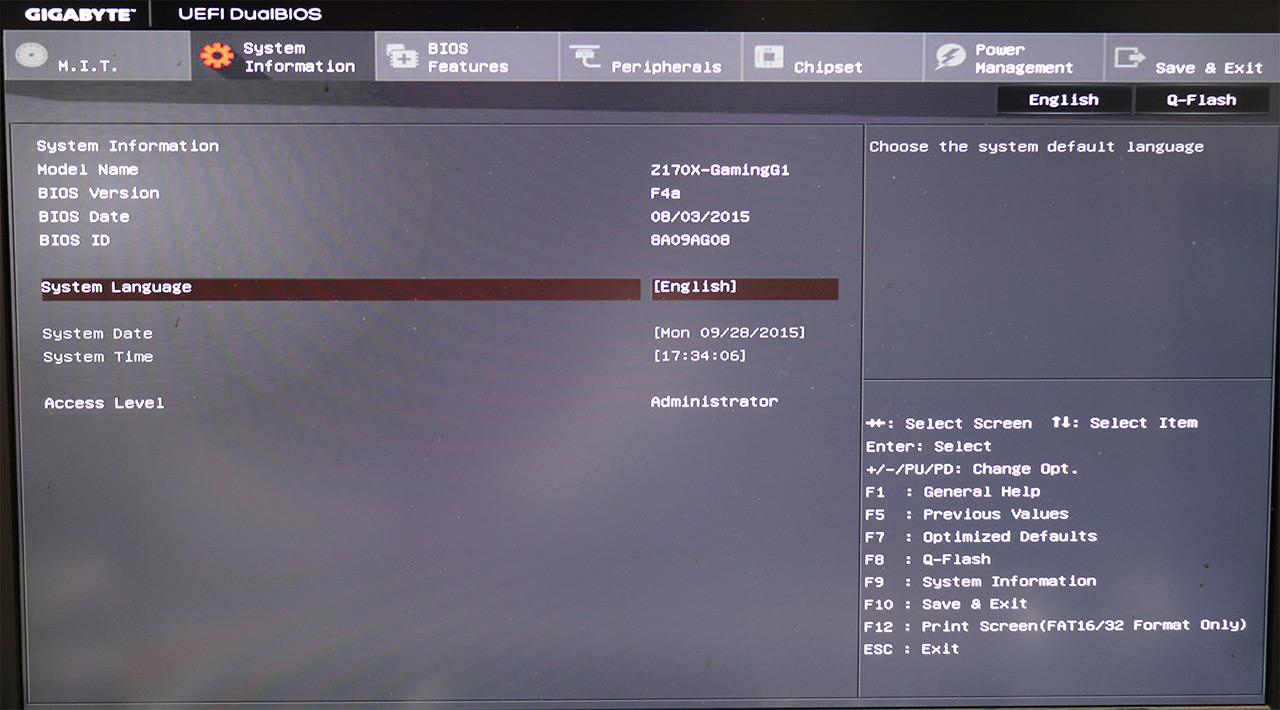Click the GIGABYTE logo
The image size is (1280, 710).
pos(79,15)
